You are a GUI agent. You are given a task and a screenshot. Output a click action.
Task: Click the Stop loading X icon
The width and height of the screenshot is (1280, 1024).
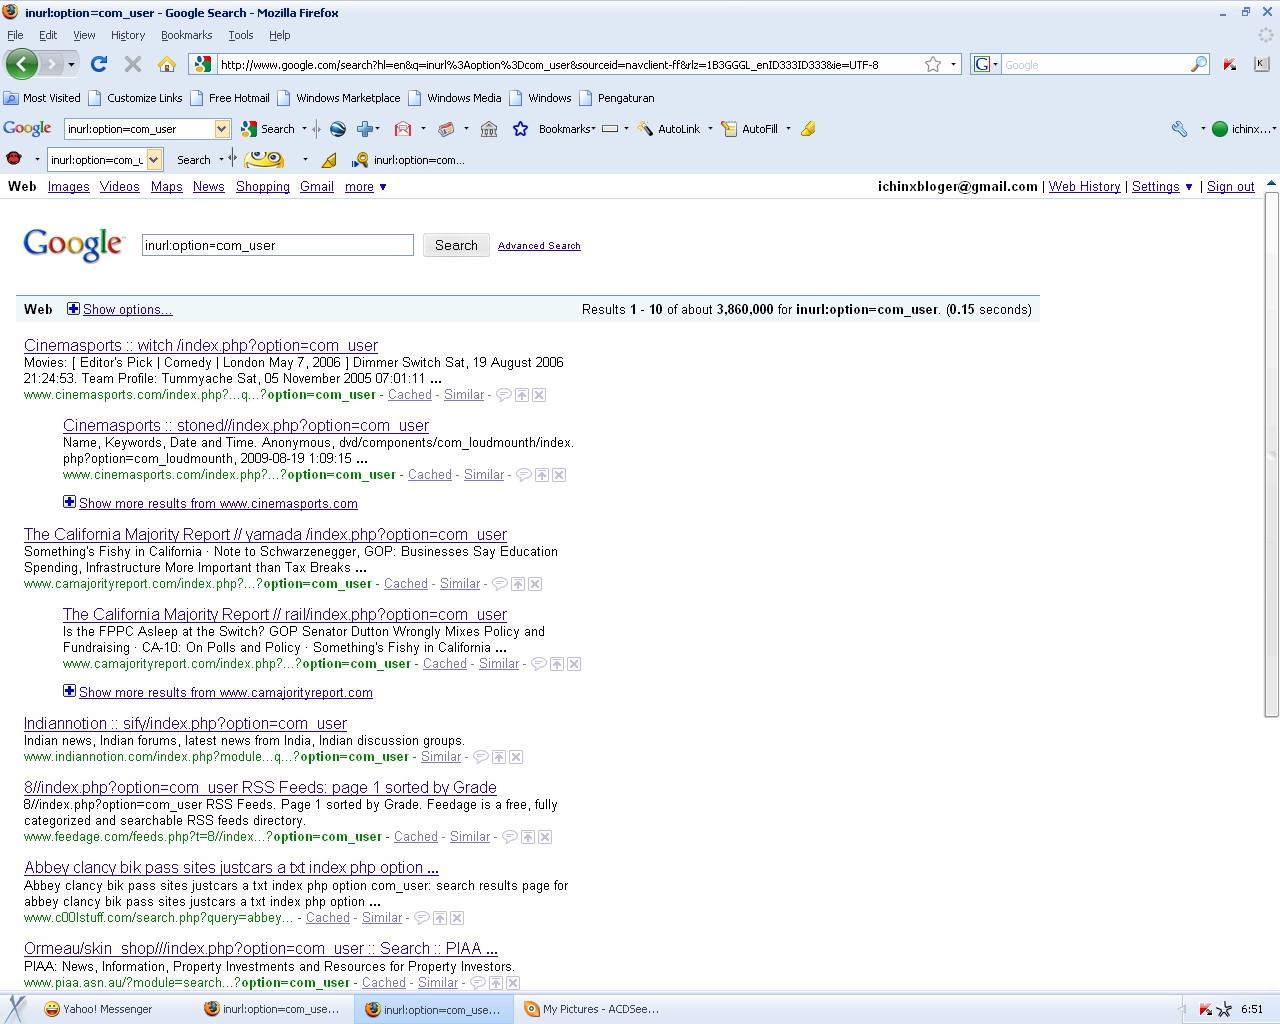pyautogui.click(x=132, y=64)
